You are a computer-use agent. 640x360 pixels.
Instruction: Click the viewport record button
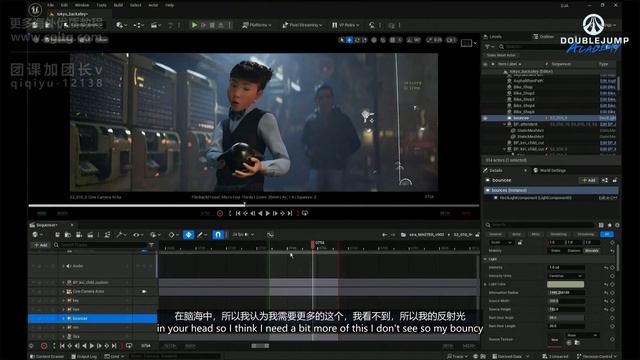click(x=220, y=213)
